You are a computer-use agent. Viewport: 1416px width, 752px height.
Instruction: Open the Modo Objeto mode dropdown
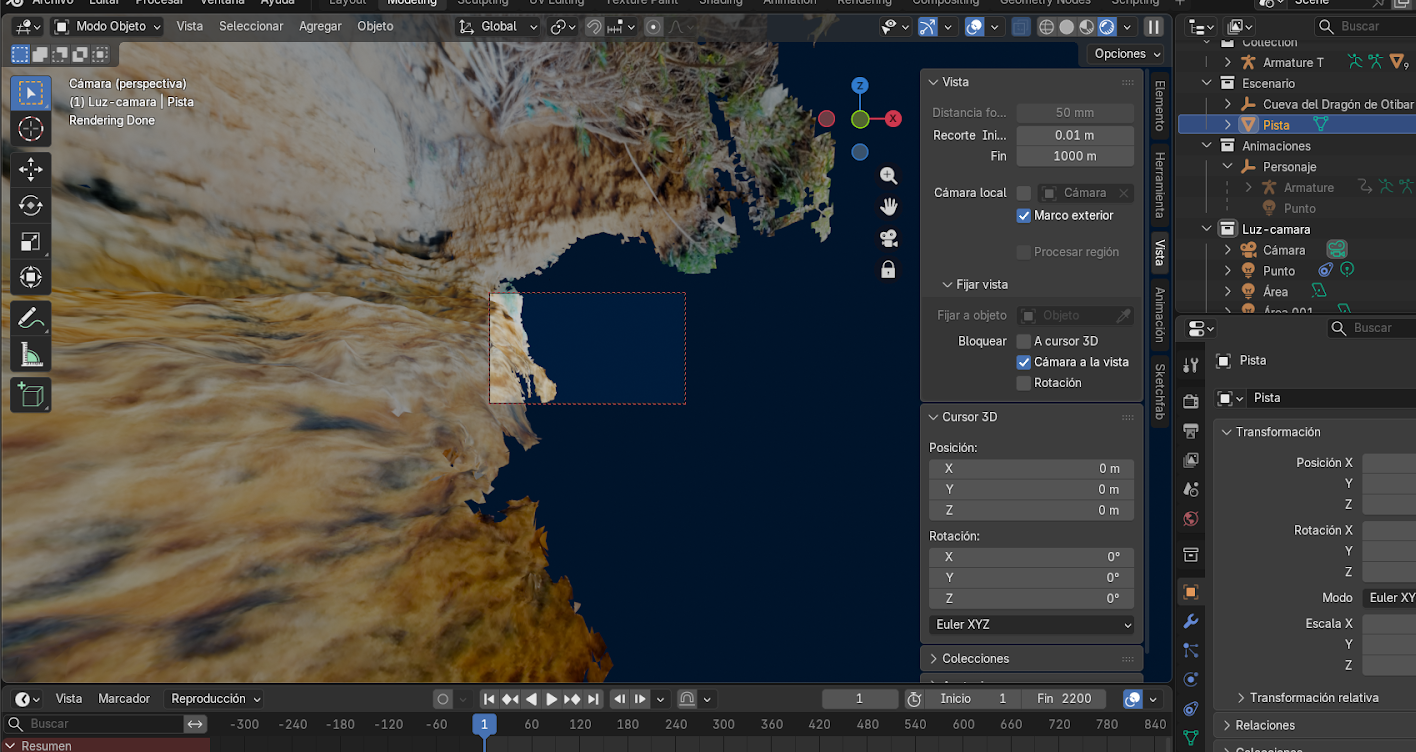(x=106, y=26)
